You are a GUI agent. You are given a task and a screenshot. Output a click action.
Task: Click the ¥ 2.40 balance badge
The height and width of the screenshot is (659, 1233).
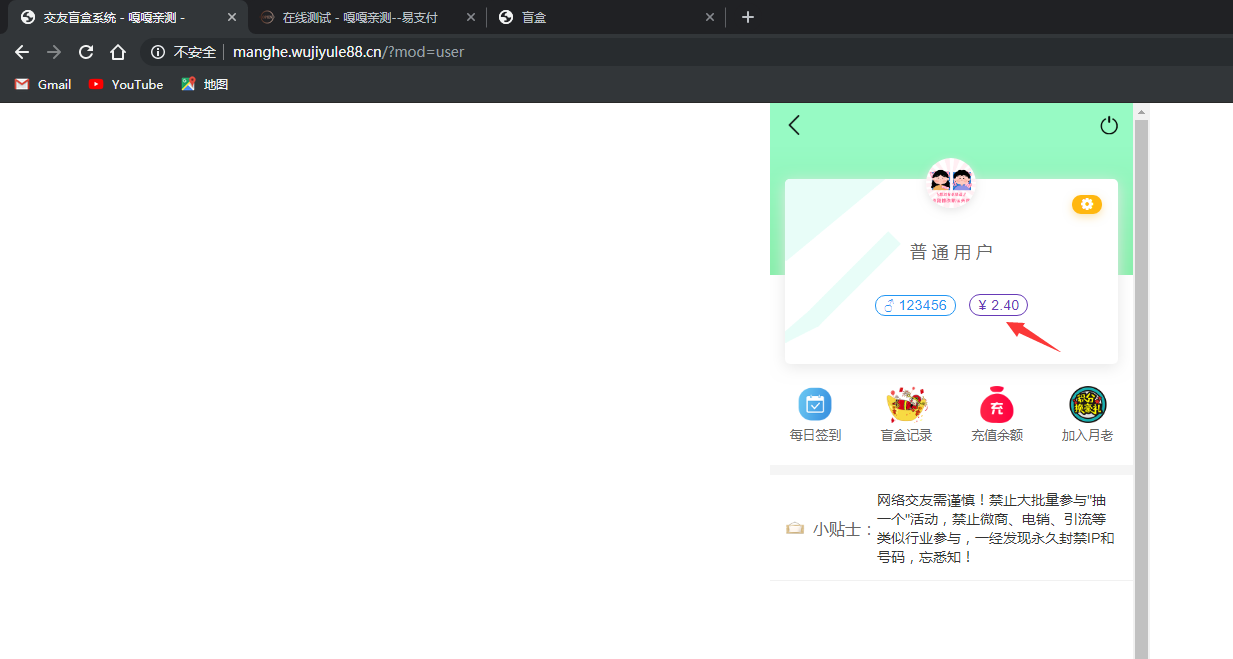tap(998, 305)
